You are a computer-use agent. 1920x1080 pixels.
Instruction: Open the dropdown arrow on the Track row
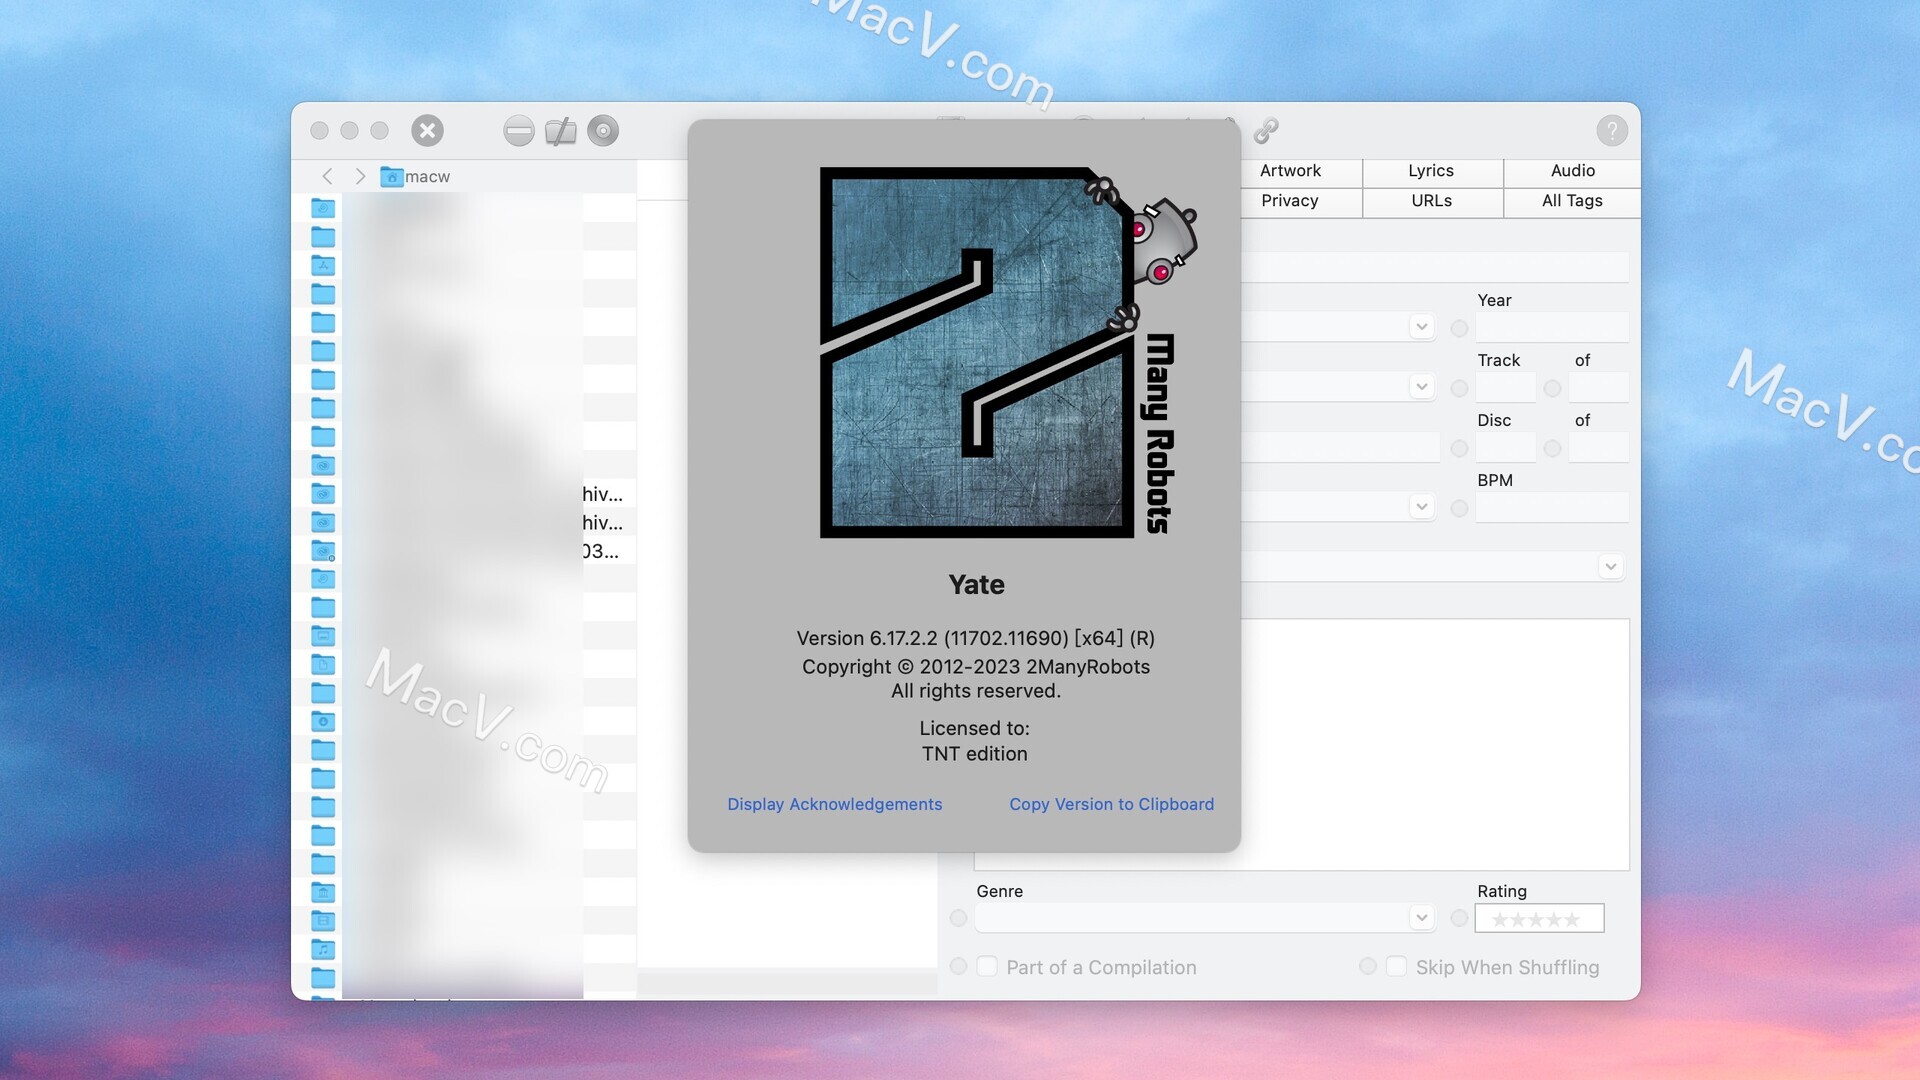coord(1421,387)
